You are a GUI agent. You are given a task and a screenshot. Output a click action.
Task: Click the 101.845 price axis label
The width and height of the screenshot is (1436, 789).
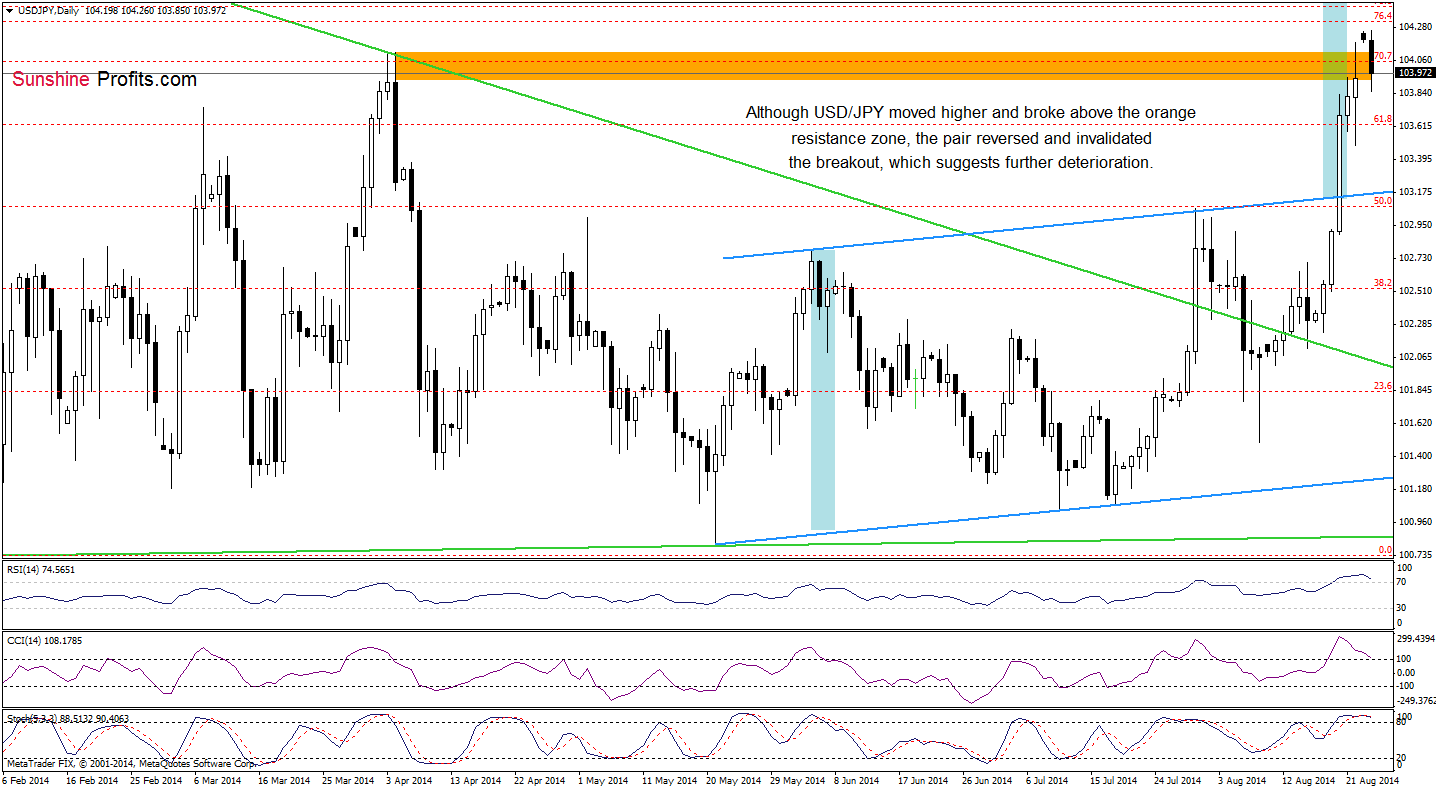click(x=1414, y=389)
